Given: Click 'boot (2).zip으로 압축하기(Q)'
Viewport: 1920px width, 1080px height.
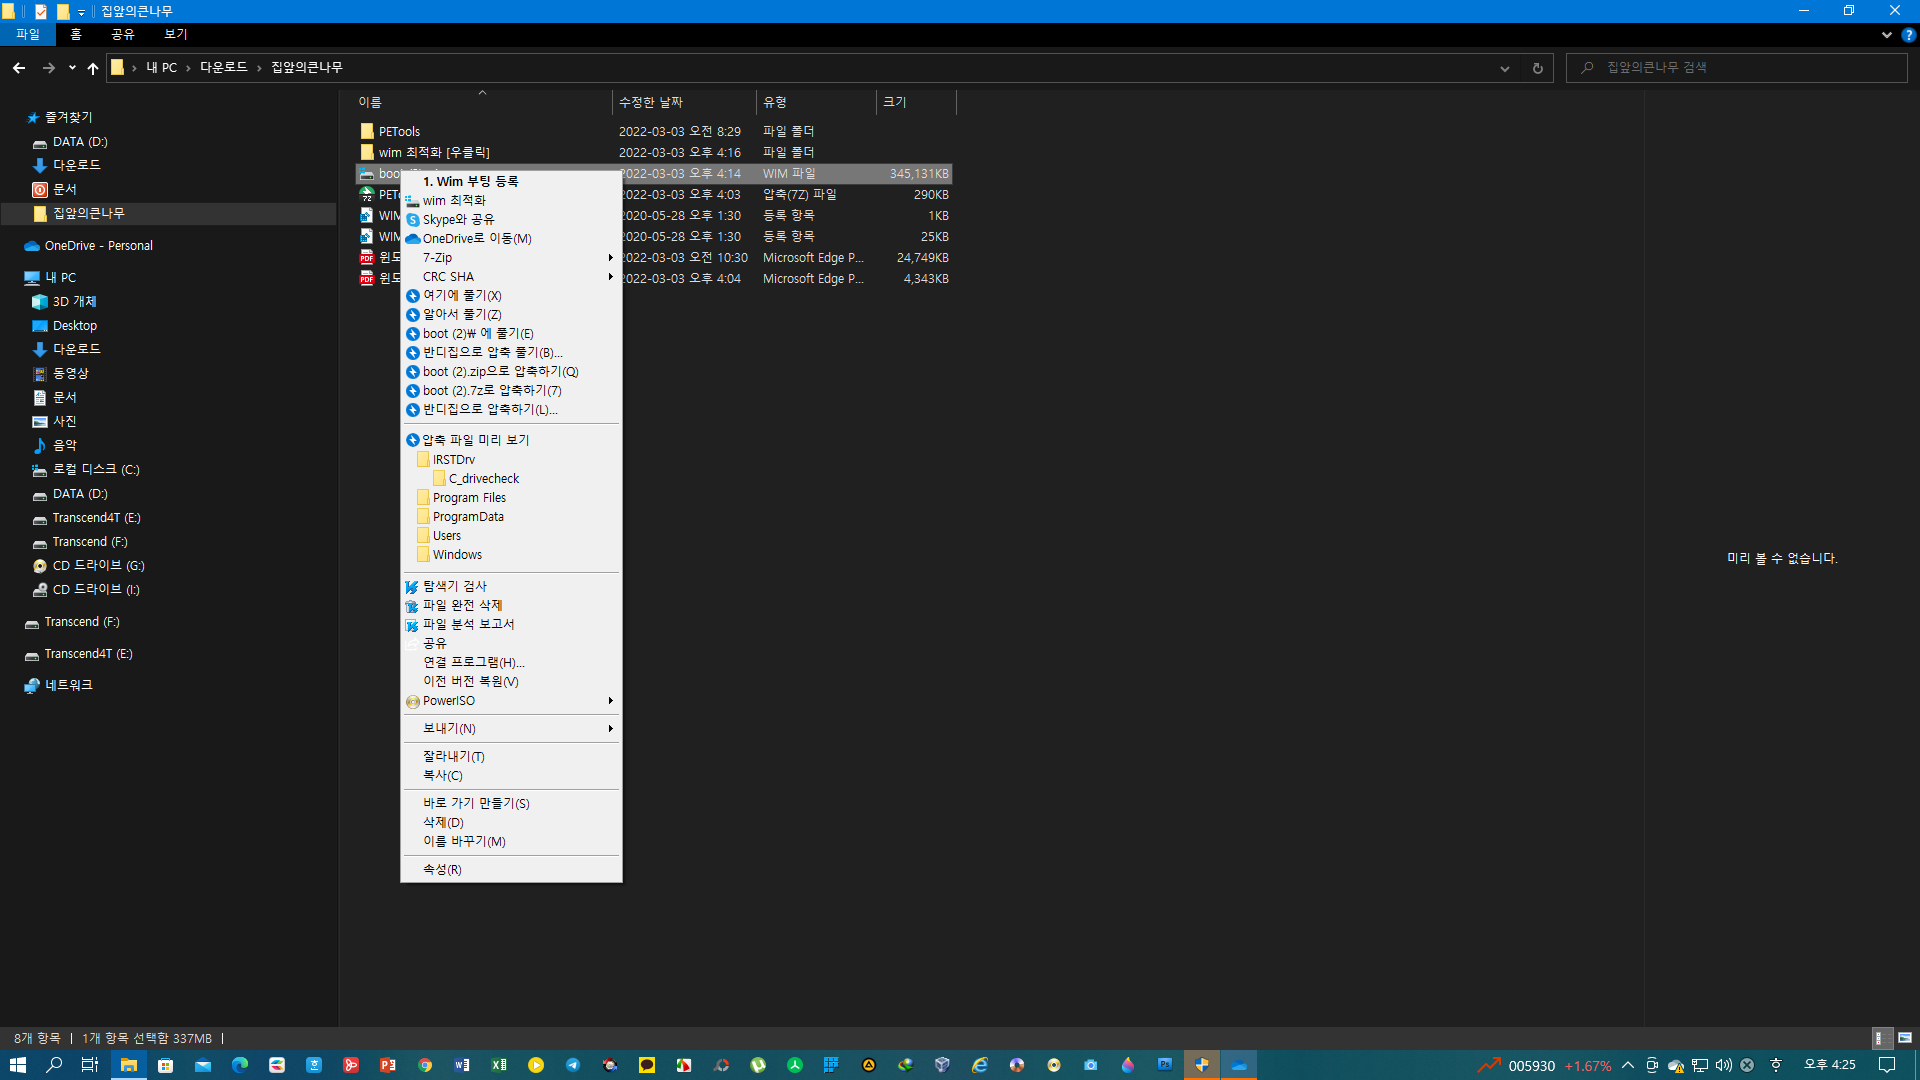Looking at the screenshot, I should click(x=511, y=371).
